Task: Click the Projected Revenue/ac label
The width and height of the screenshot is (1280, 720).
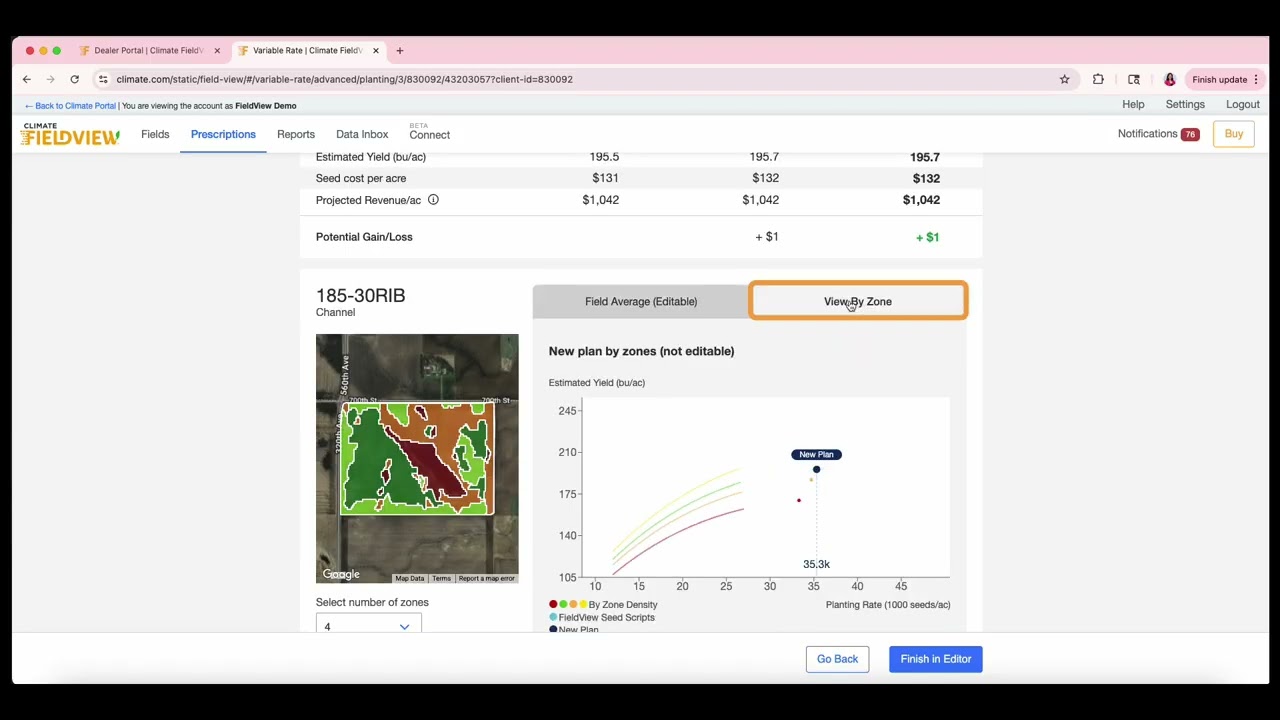Action: click(368, 200)
